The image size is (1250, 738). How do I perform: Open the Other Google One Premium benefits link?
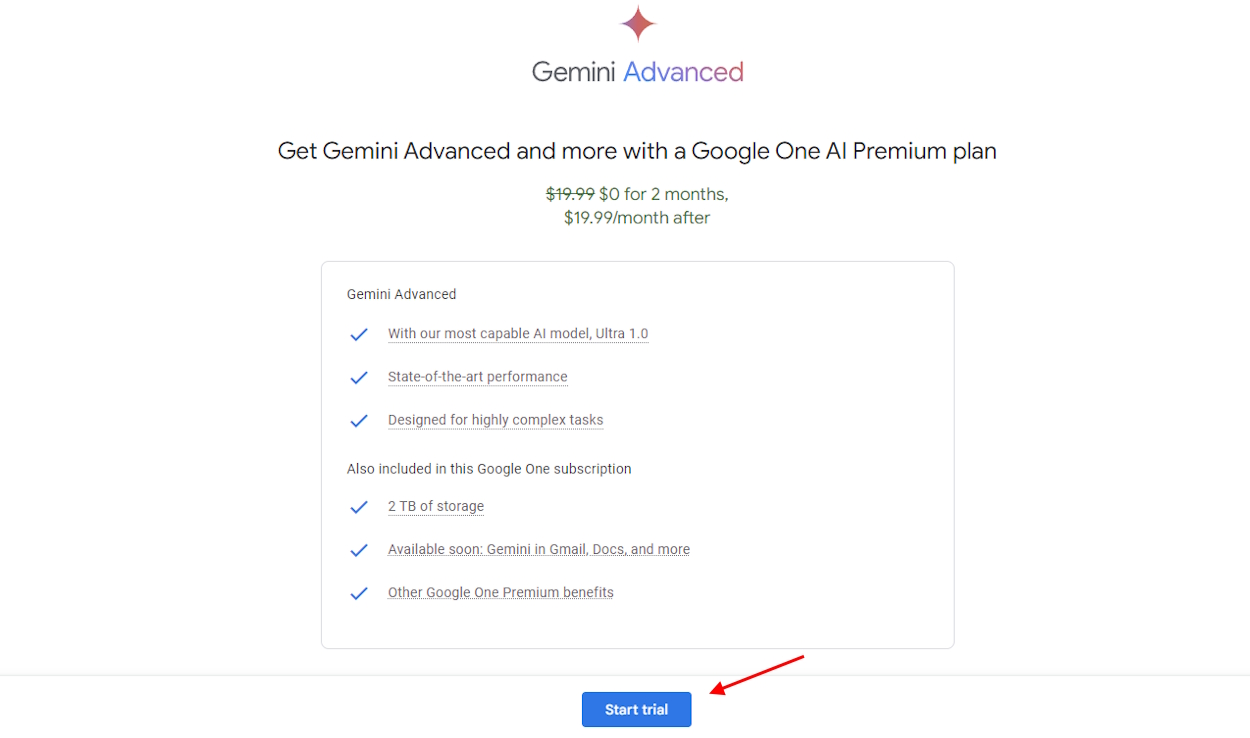point(500,592)
